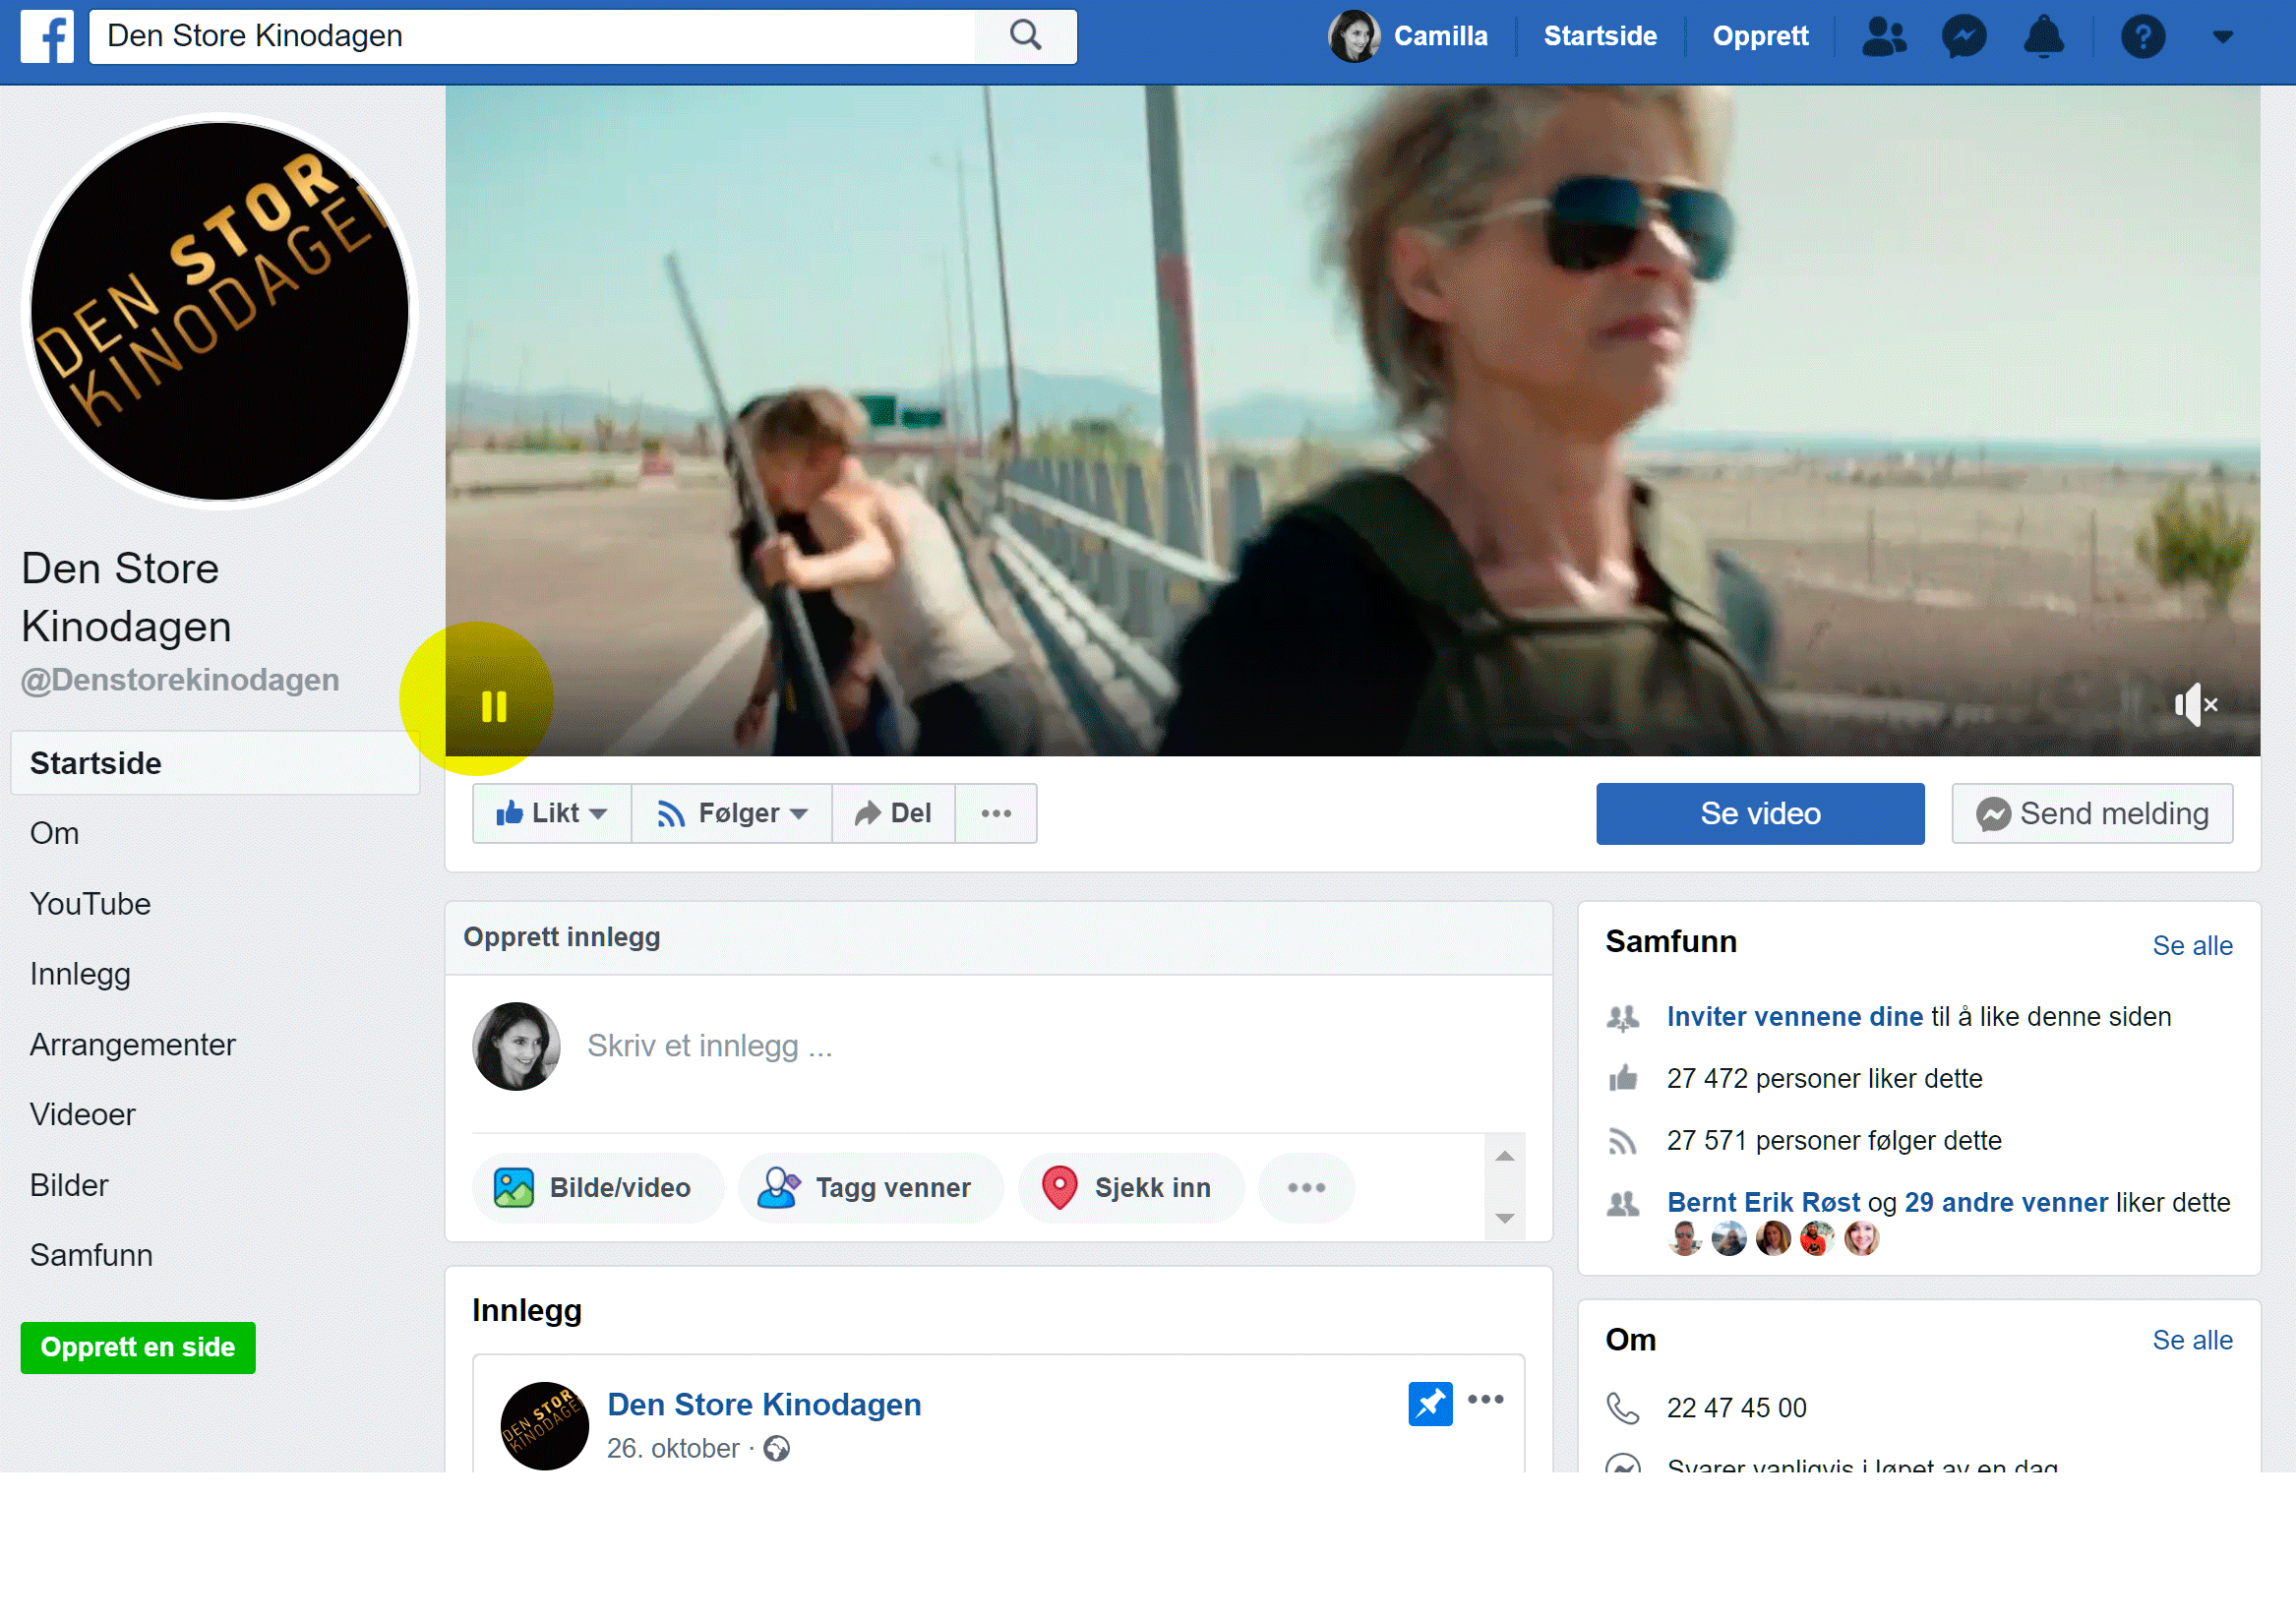Click the Del share button

tap(893, 813)
